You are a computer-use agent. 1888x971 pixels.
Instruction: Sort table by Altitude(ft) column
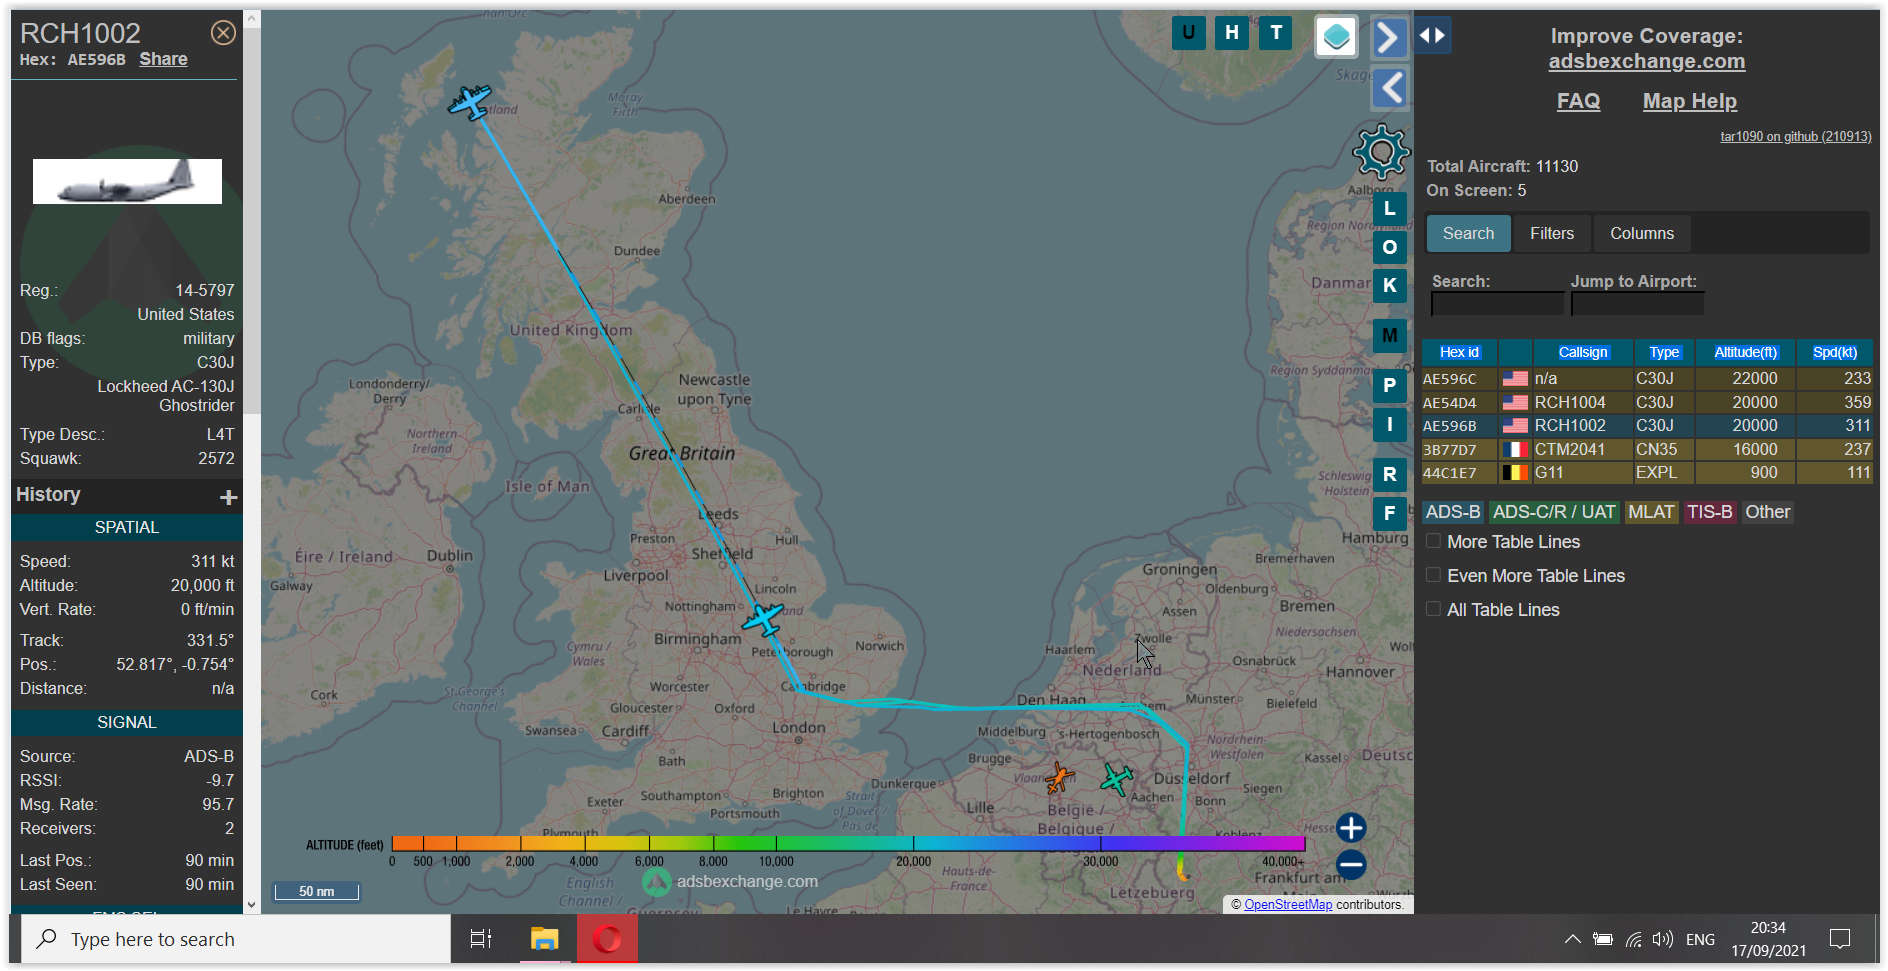point(1746,352)
